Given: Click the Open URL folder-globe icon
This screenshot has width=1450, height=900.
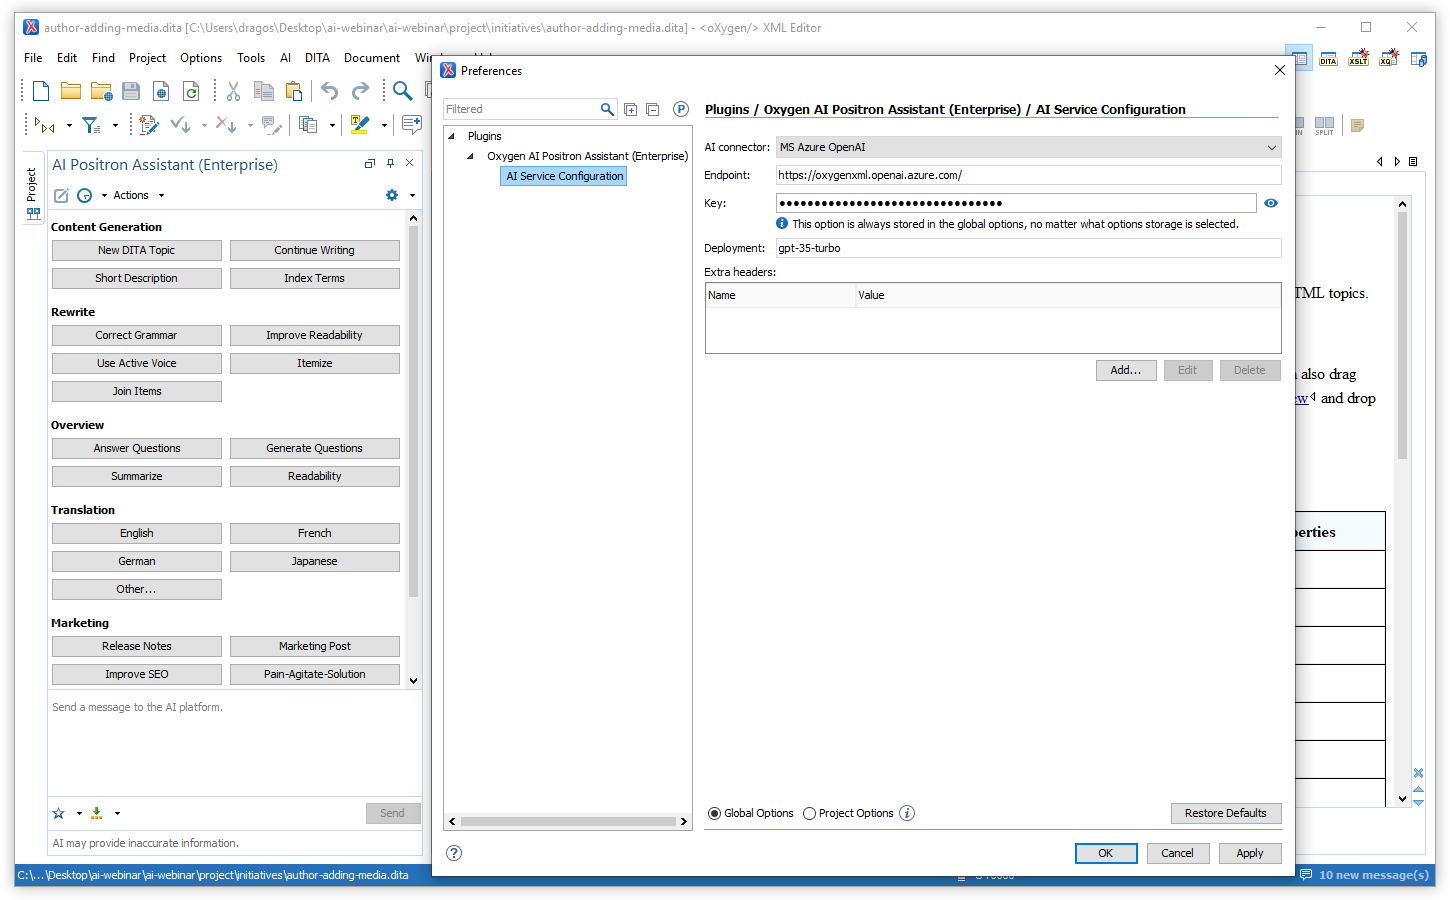Looking at the screenshot, I should [x=101, y=91].
